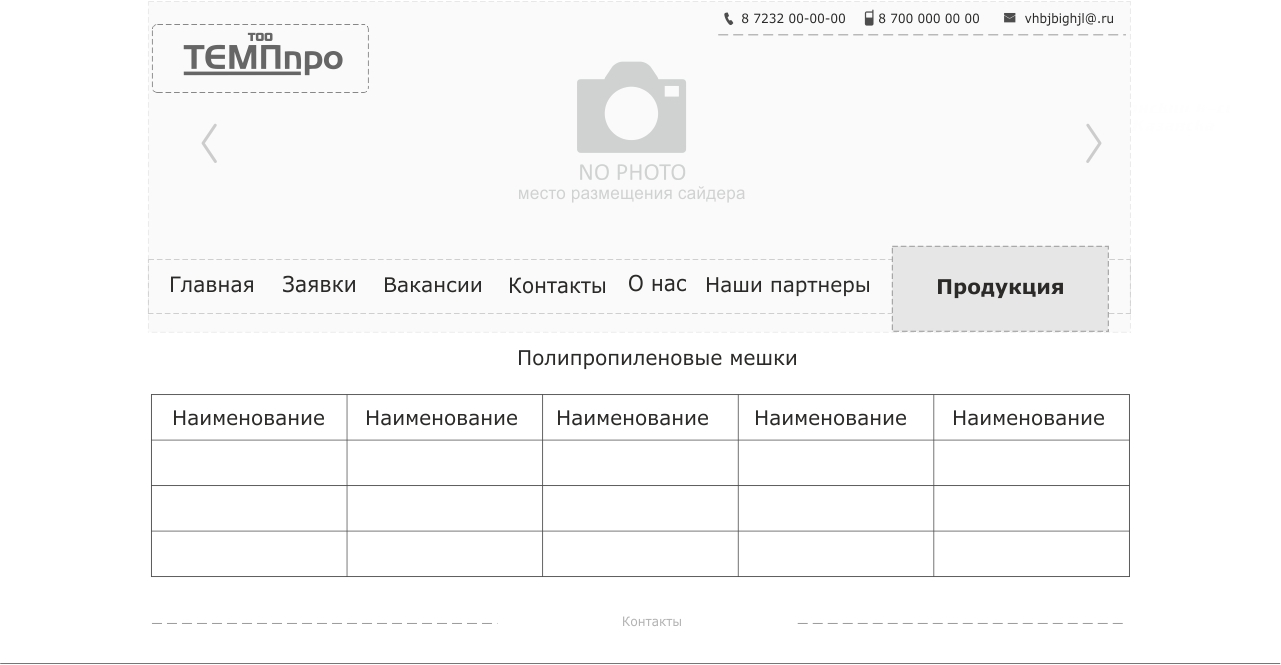Click the email address vhbjbighjl@.ru
This screenshot has height=665, width=1281.
1068,19
